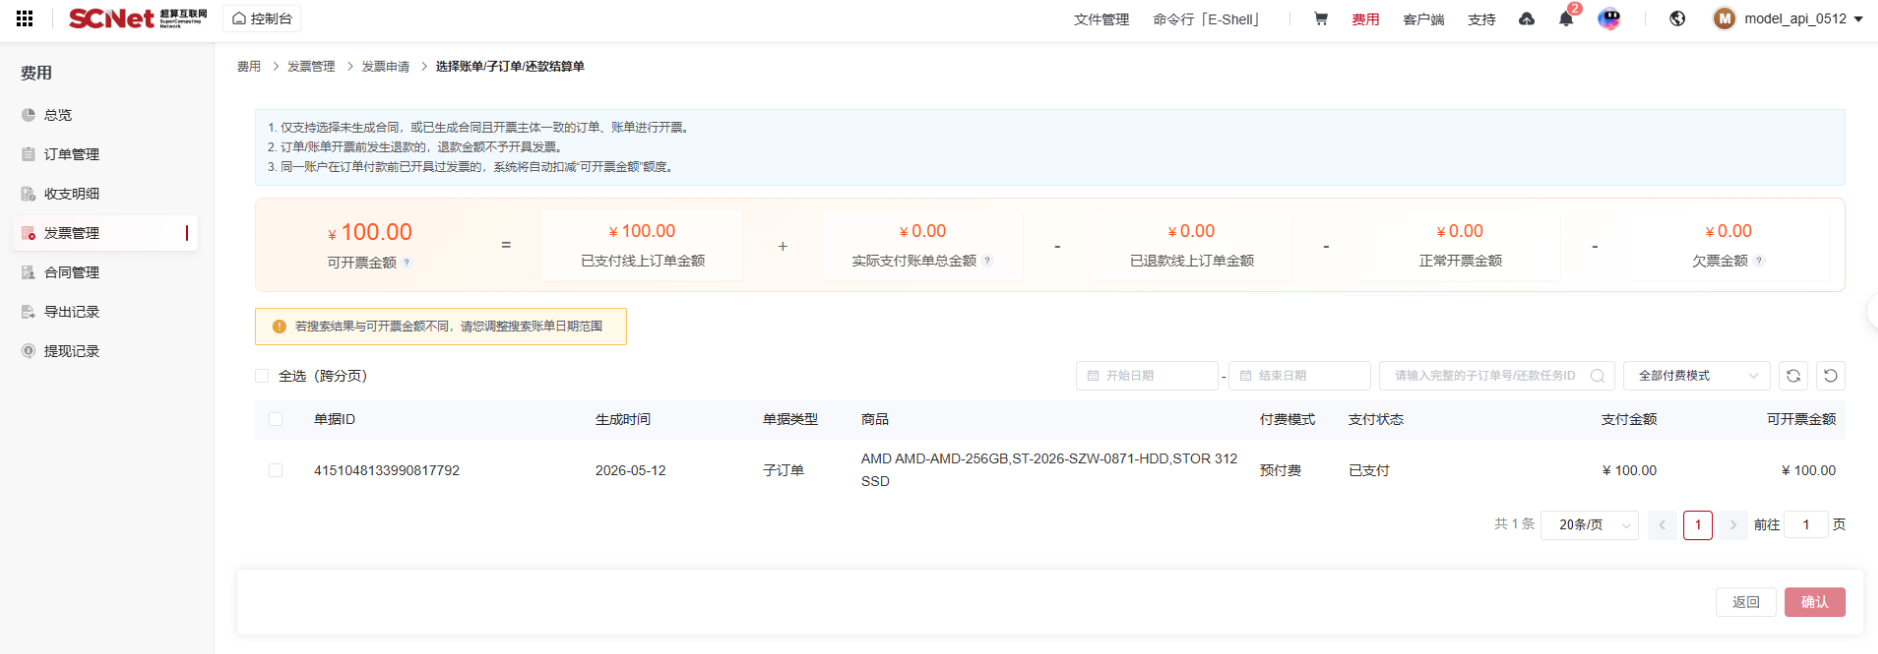Click the date 2026-05-12 cell
Screen dimensions: 1878x654
click(630, 470)
